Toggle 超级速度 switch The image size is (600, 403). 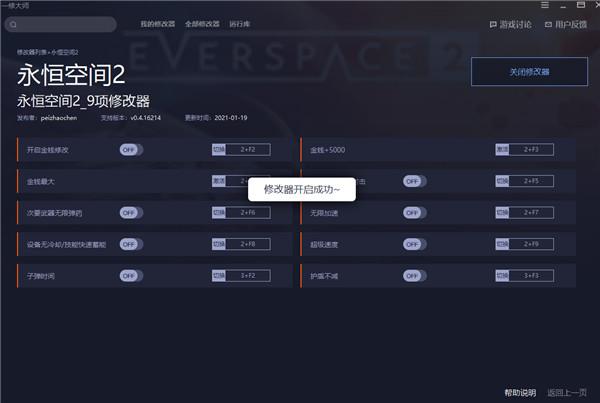[x=415, y=244]
